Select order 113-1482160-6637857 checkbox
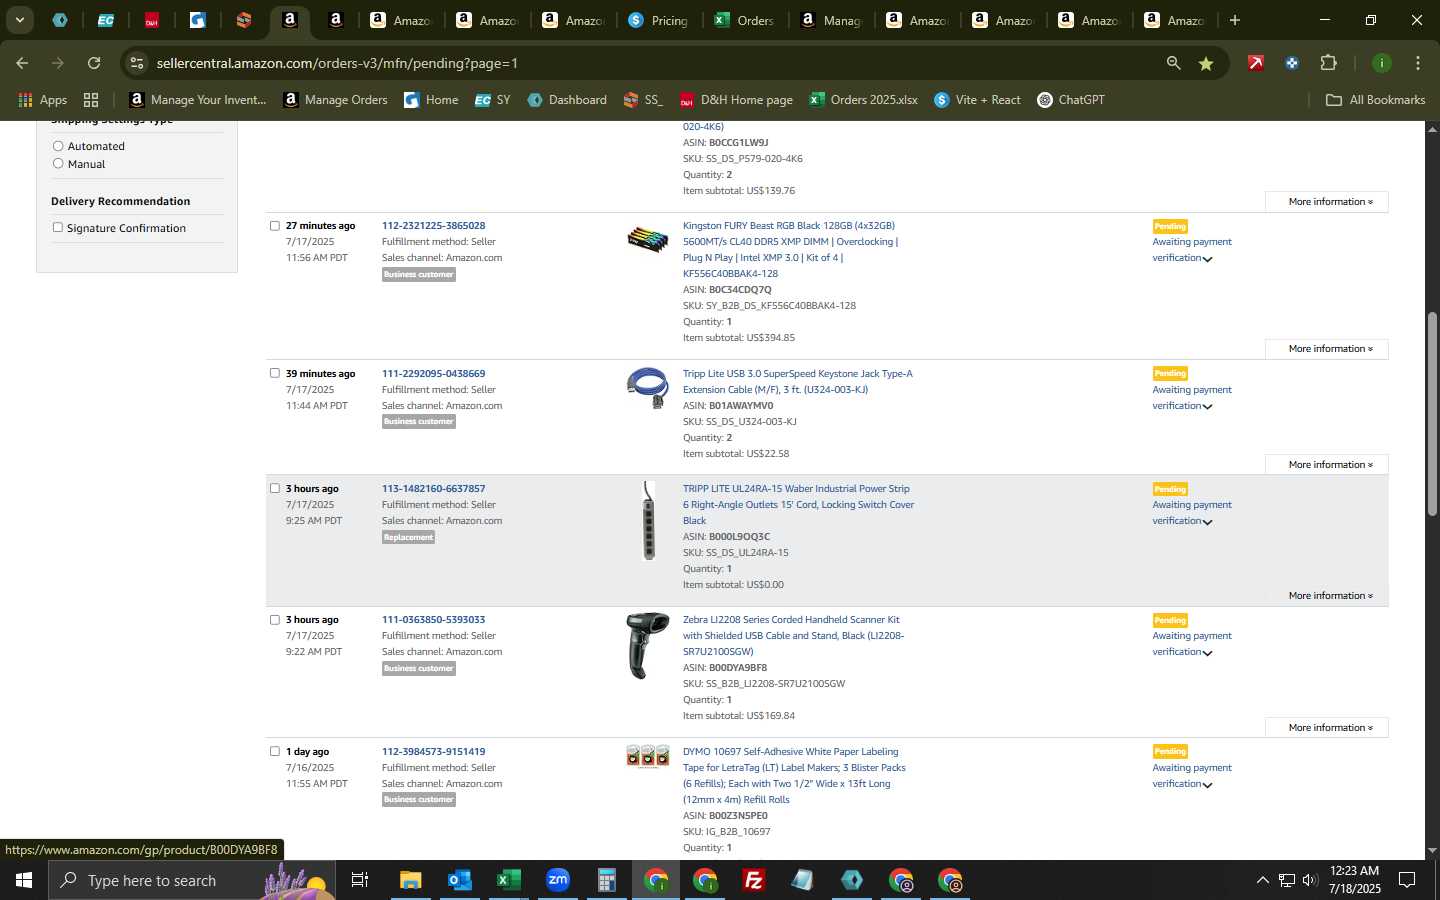The height and width of the screenshot is (900, 1440). (275, 489)
